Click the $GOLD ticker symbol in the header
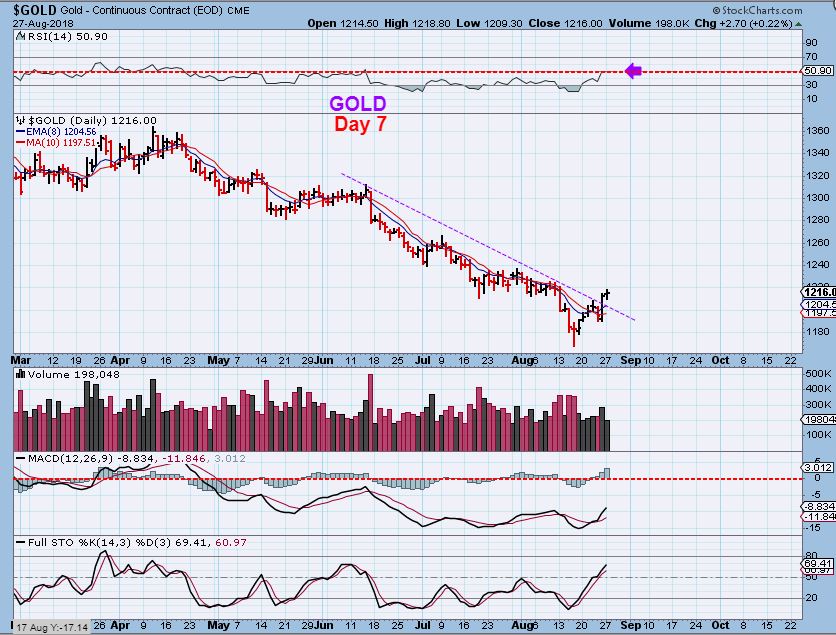The image size is (836, 635). click(x=35, y=10)
